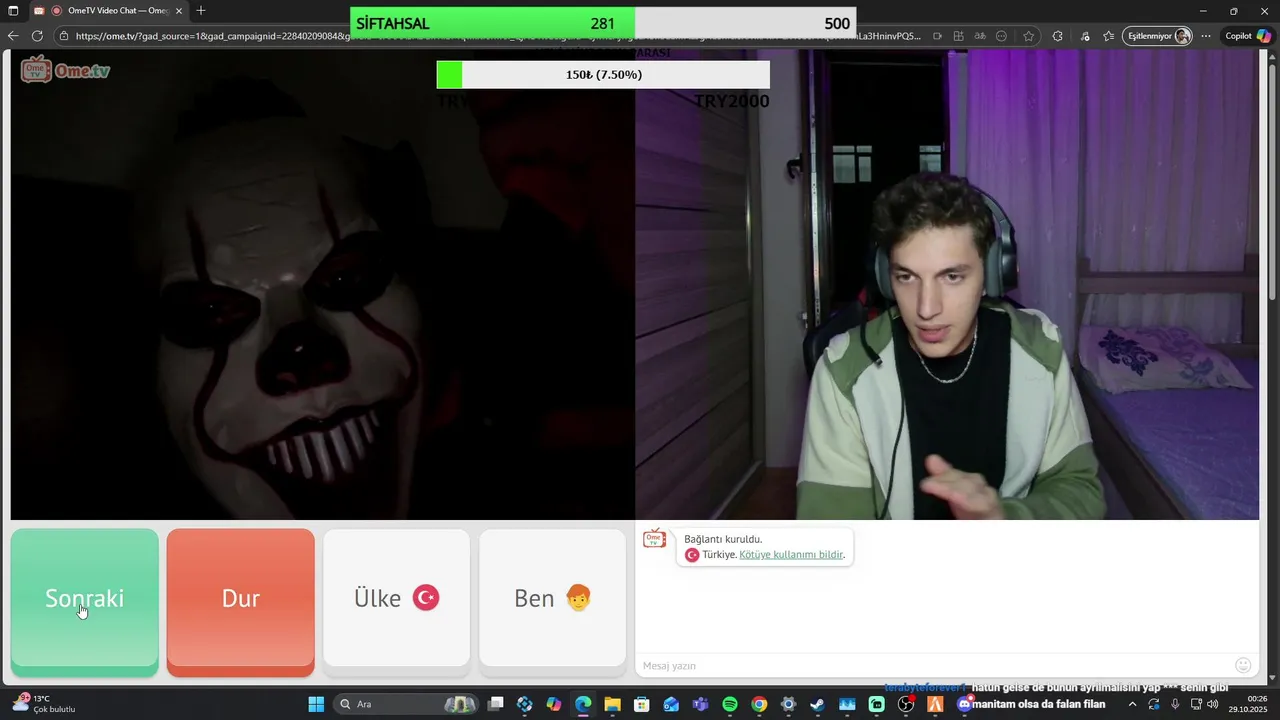Click the Kötüye kullanımı bildir link
Image resolution: width=1280 pixels, height=720 pixels.
791,555
